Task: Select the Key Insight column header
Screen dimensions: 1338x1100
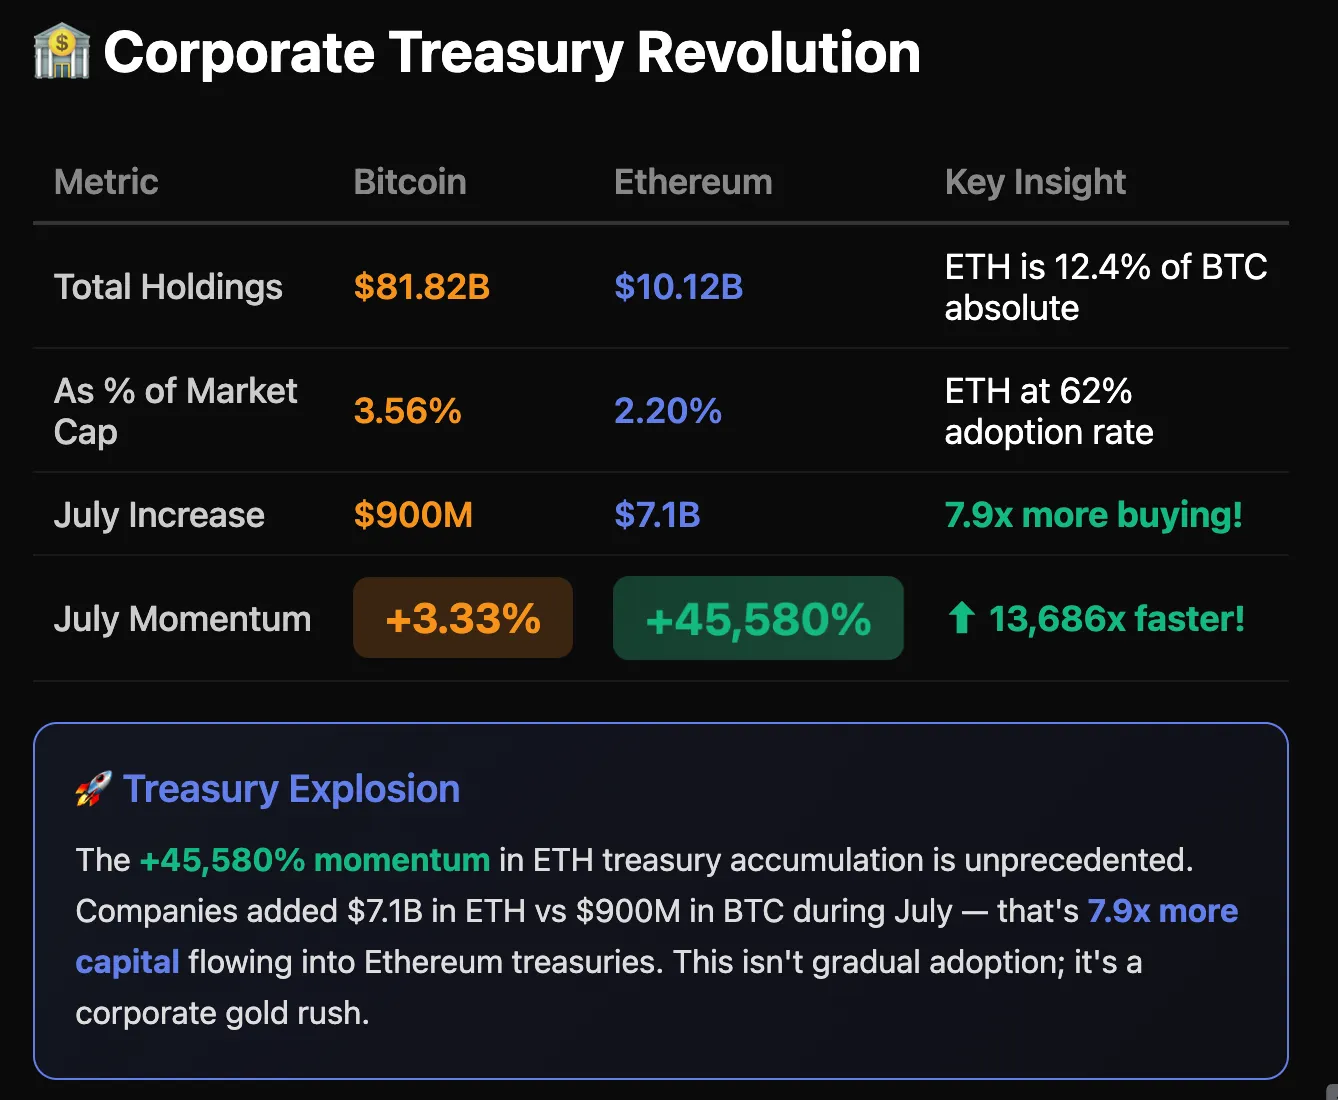Action: pos(1035,182)
